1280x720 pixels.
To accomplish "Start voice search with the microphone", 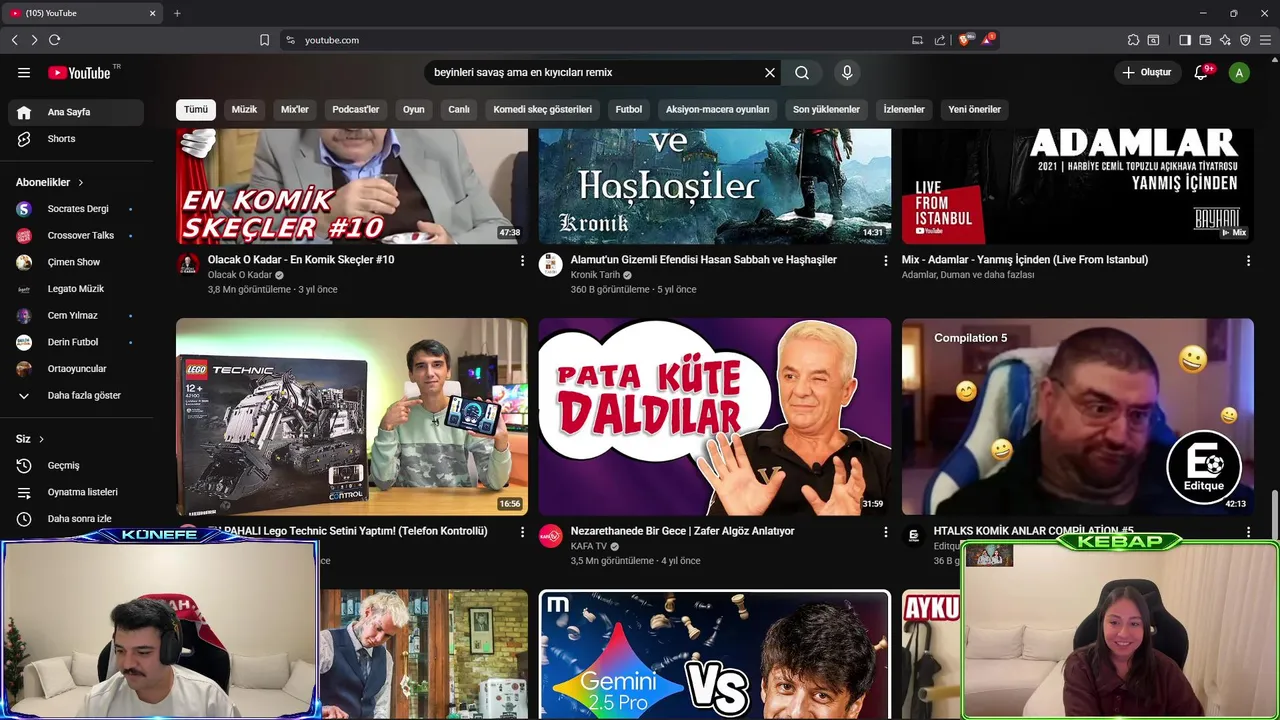I will [x=847, y=72].
